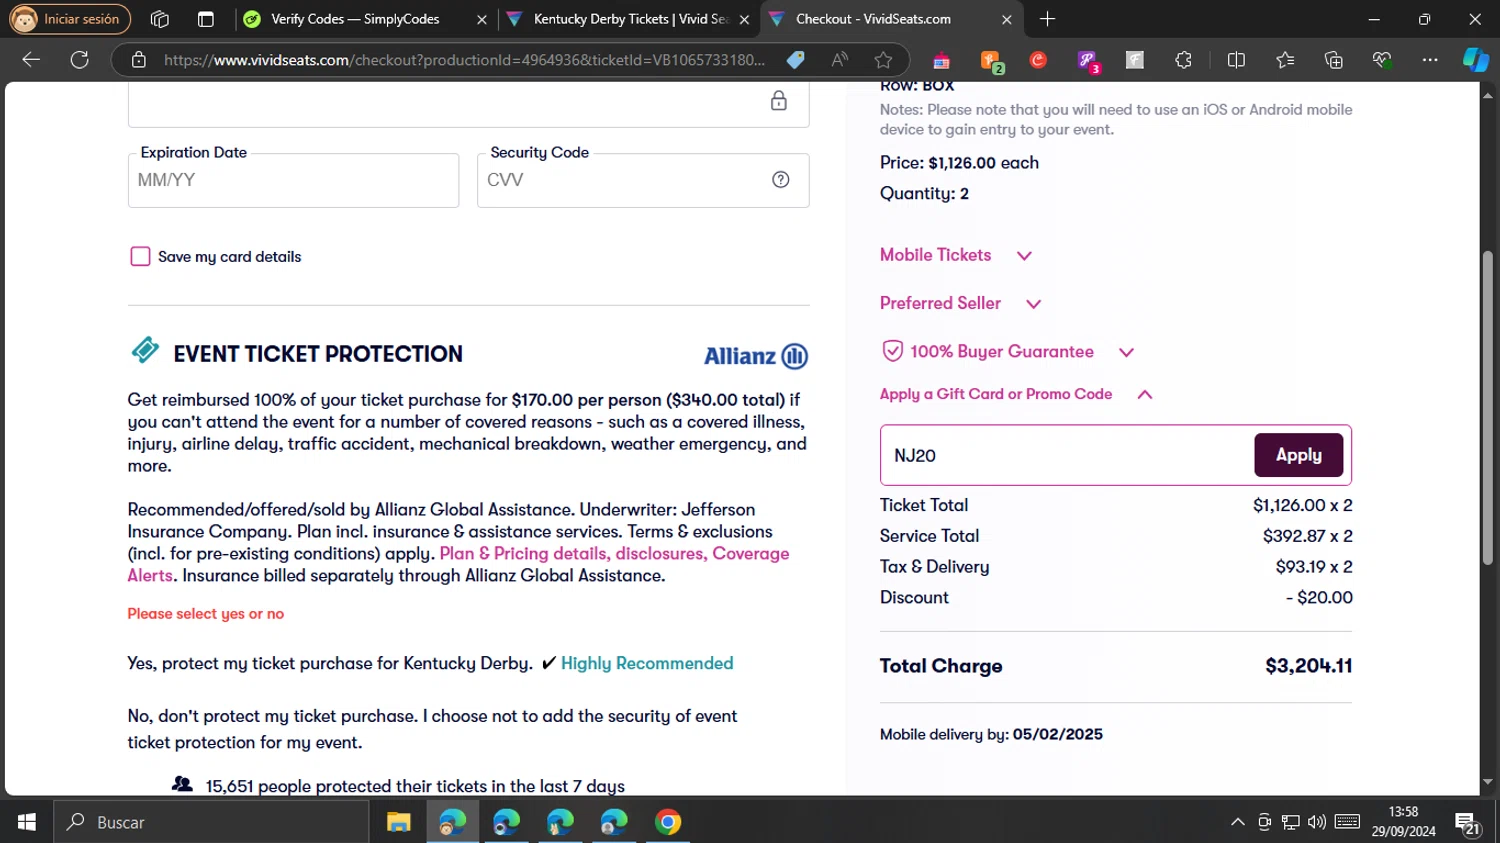
Task: Click the Expiration Date MM/YY field
Action: tap(293, 181)
